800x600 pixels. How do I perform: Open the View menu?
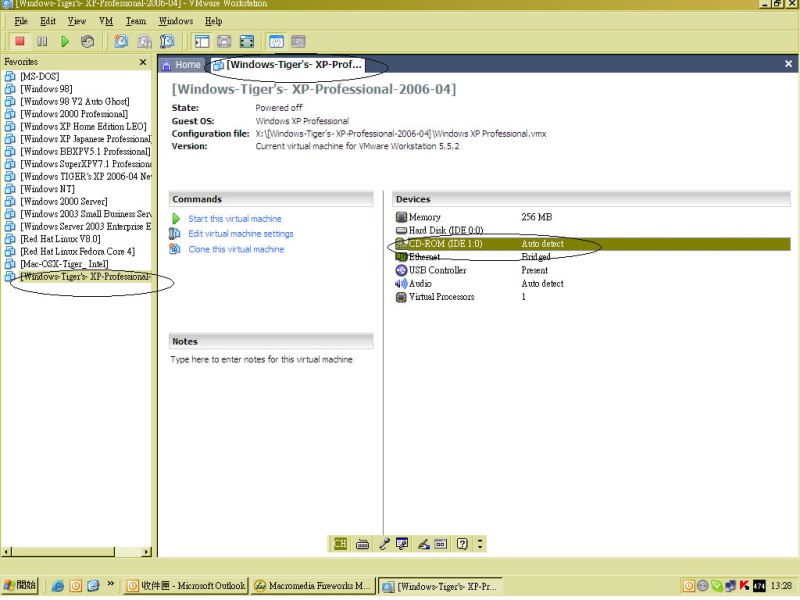pos(77,21)
